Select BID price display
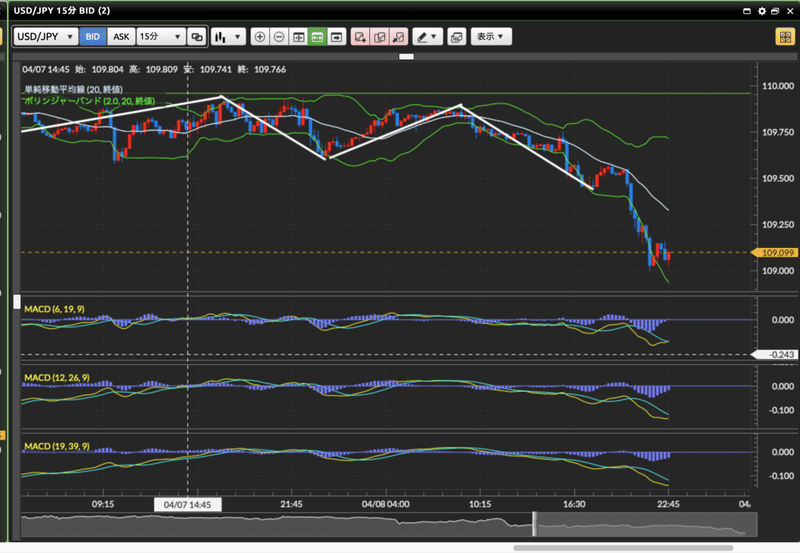800x553 pixels. pos(93,37)
